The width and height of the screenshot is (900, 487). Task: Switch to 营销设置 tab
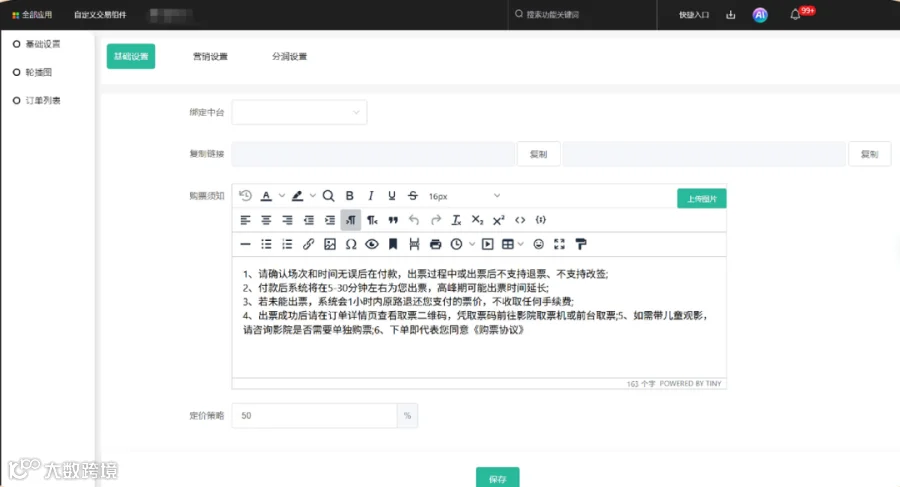click(210, 56)
